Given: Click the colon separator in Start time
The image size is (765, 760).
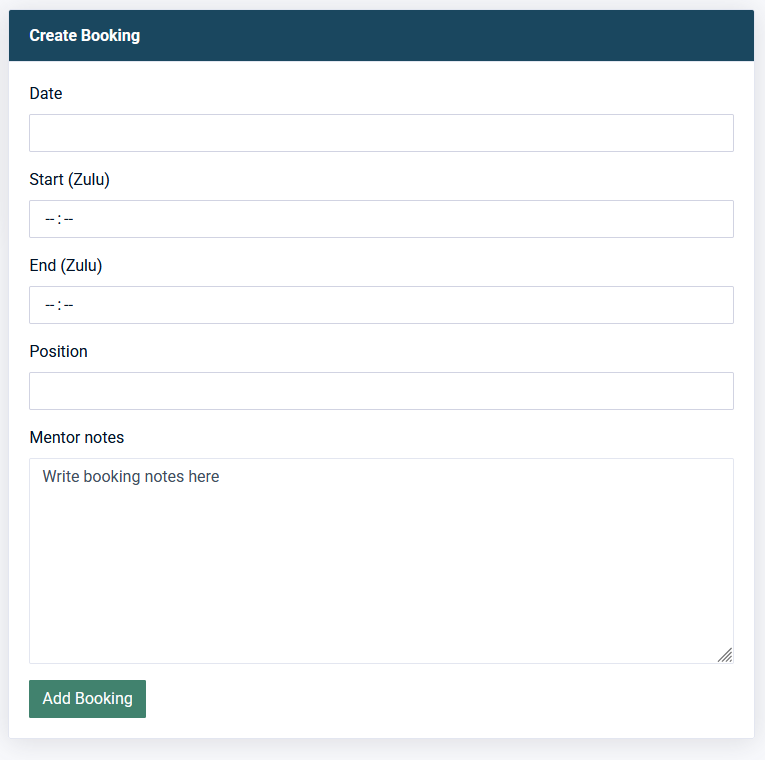Looking at the screenshot, I should (59, 219).
